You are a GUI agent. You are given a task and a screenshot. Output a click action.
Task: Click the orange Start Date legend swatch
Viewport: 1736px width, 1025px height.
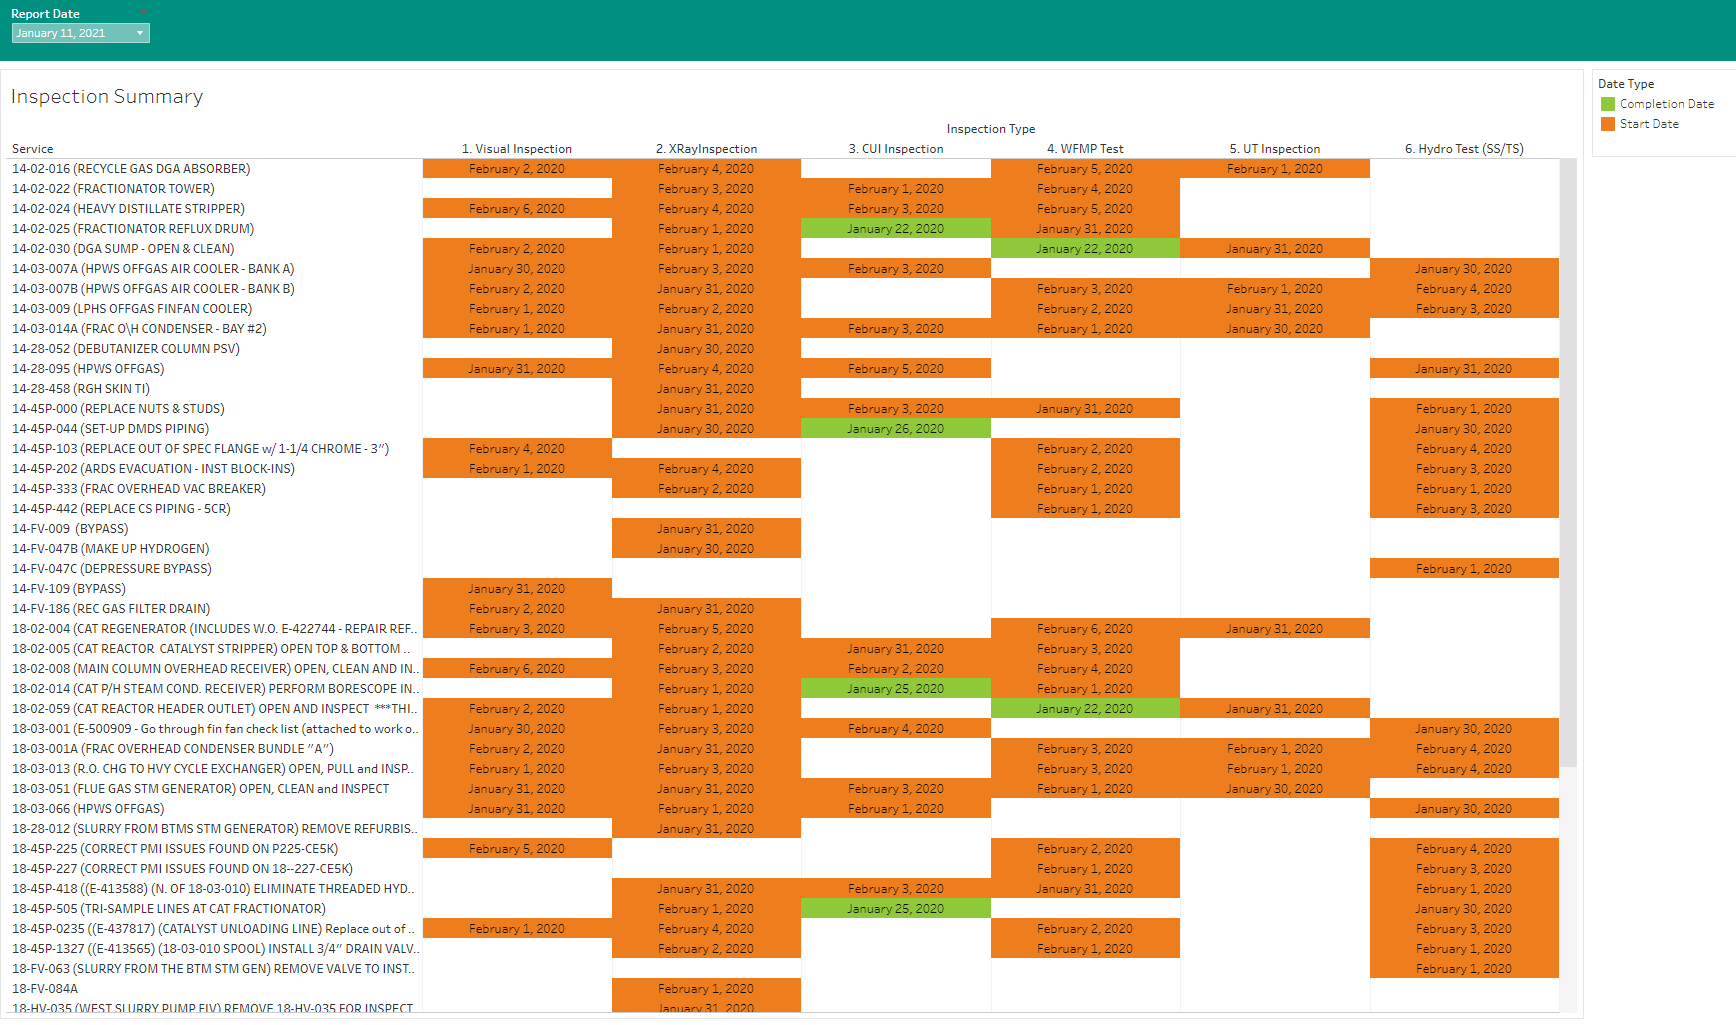tap(1608, 124)
